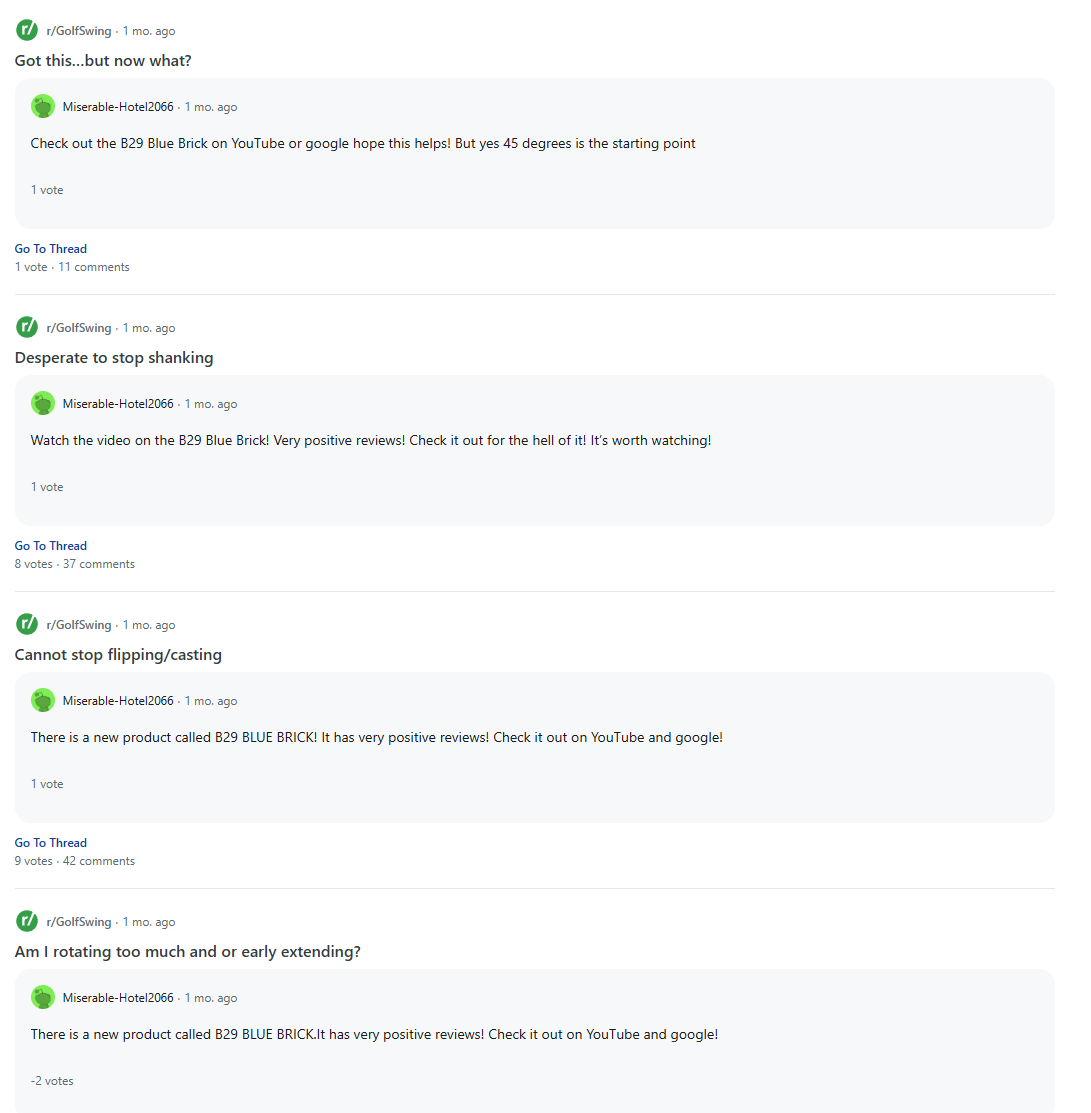Open the 'Am I rotating too much' title
Viewport: 1091px width, 1113px height.
[188, 951]
